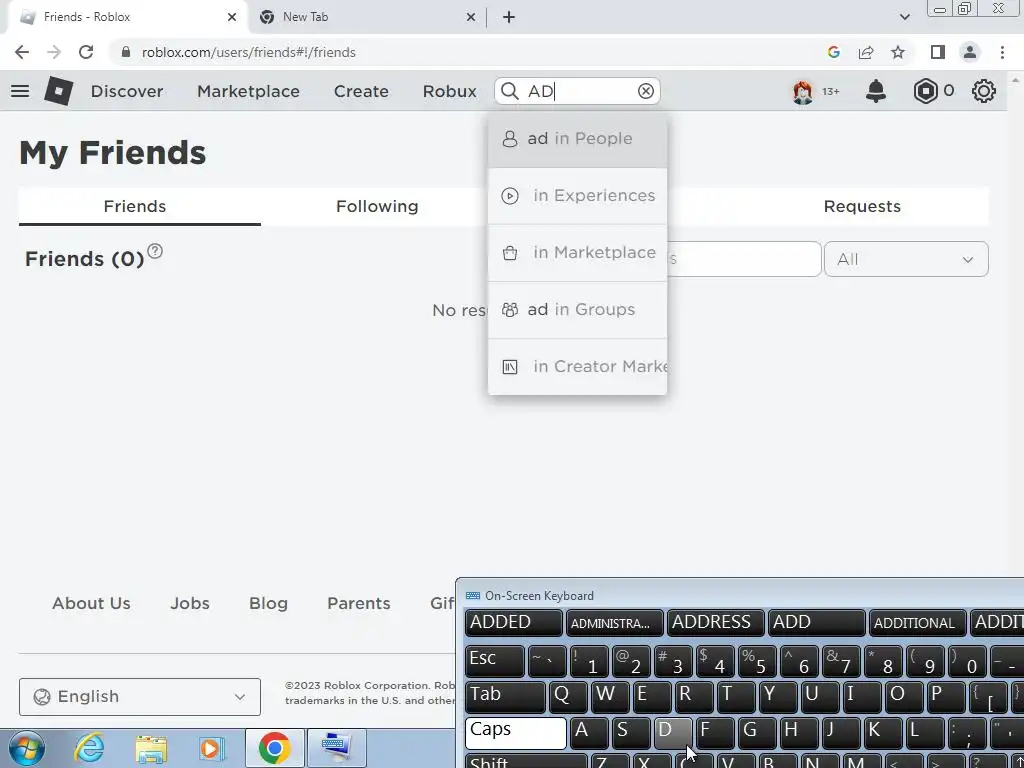1024x768 pixels.
Task: Pick ADDED word prediction on keyboard
Action: [x=513, y=622]
